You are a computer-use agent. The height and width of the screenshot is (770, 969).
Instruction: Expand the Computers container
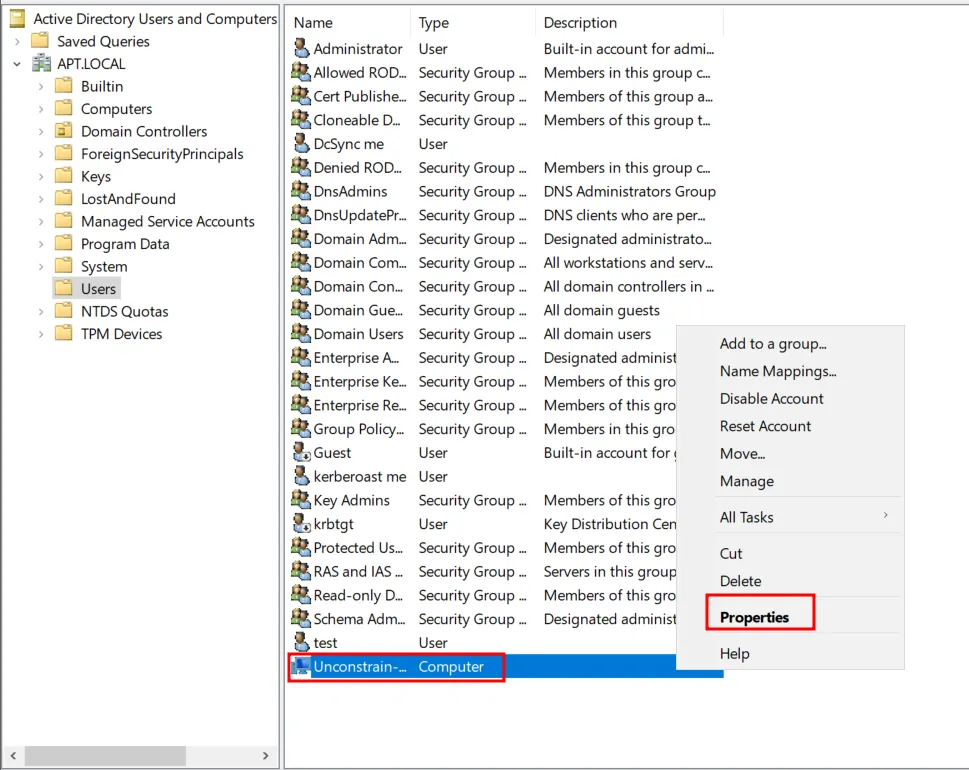coord(41,109)
